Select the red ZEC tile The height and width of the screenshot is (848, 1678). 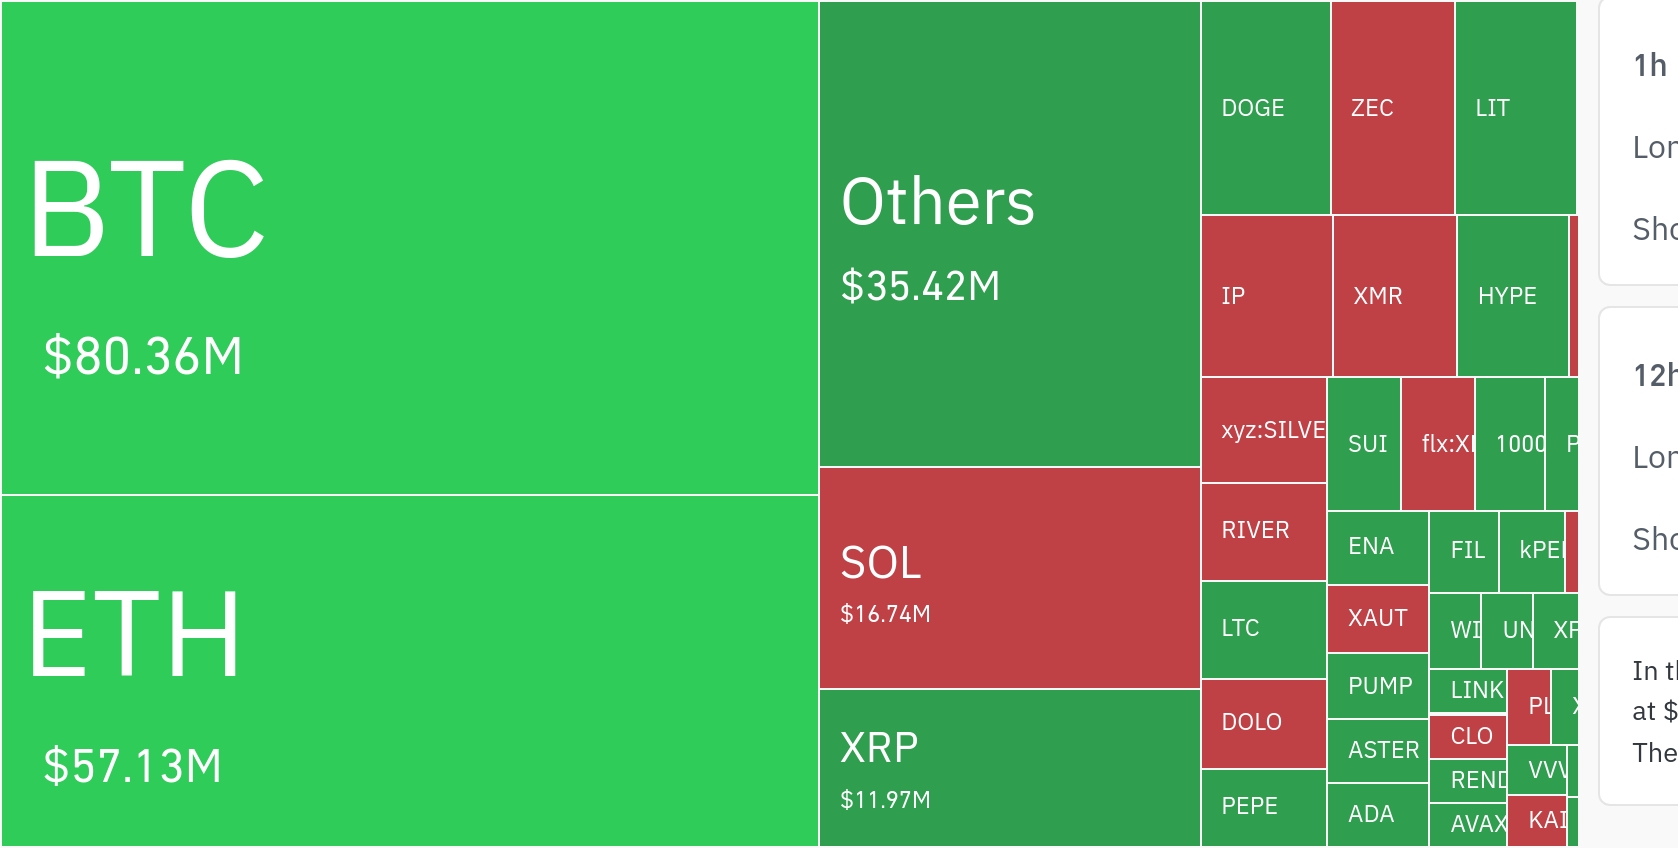1392,108
